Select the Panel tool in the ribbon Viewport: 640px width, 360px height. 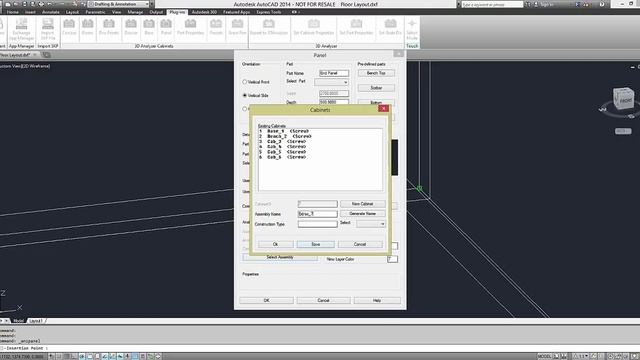166,27
